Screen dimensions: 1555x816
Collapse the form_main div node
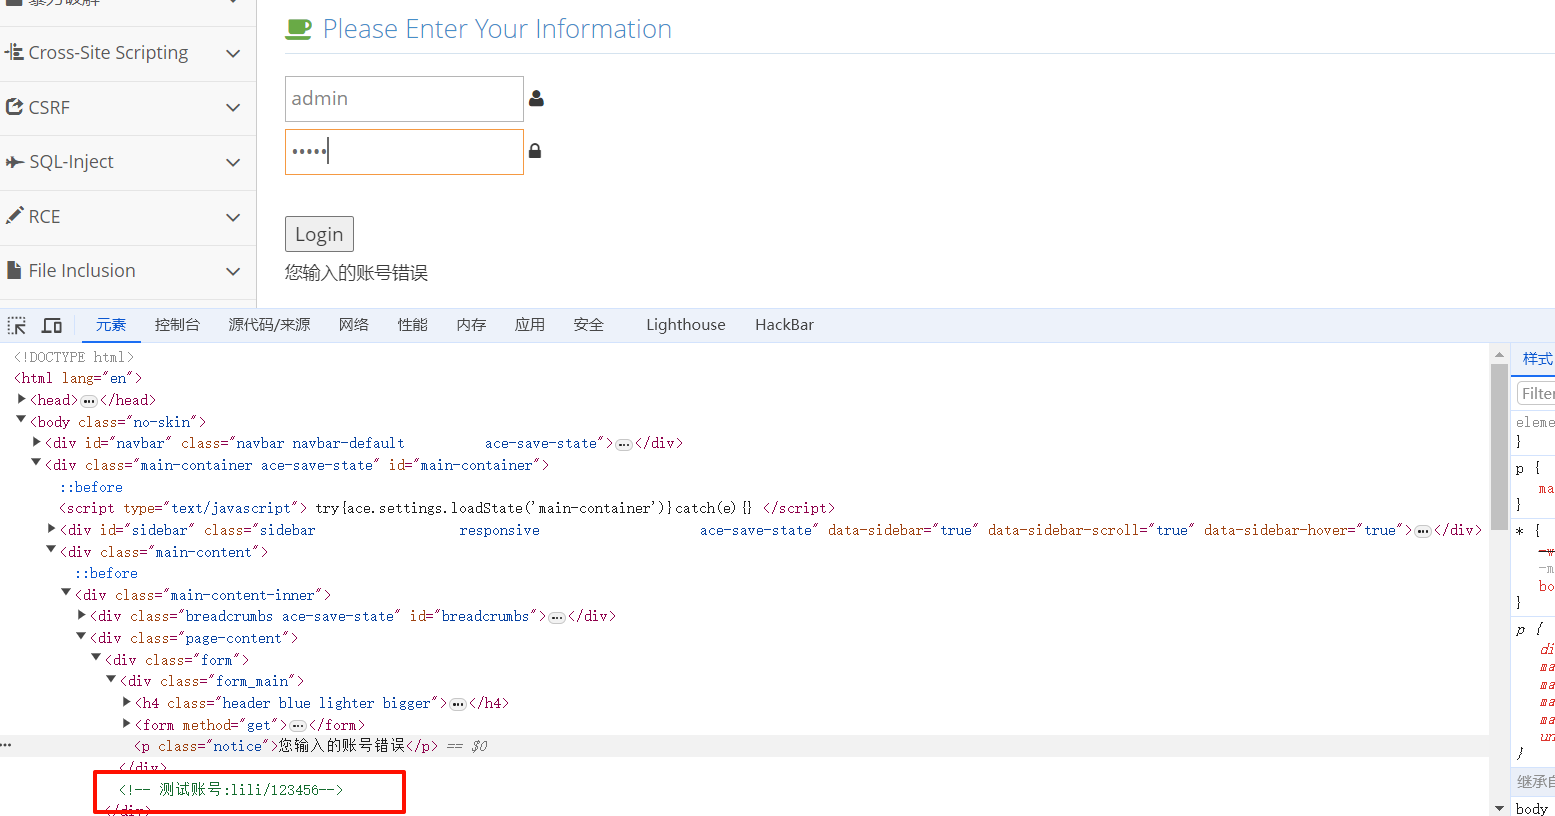click(111, 679)
